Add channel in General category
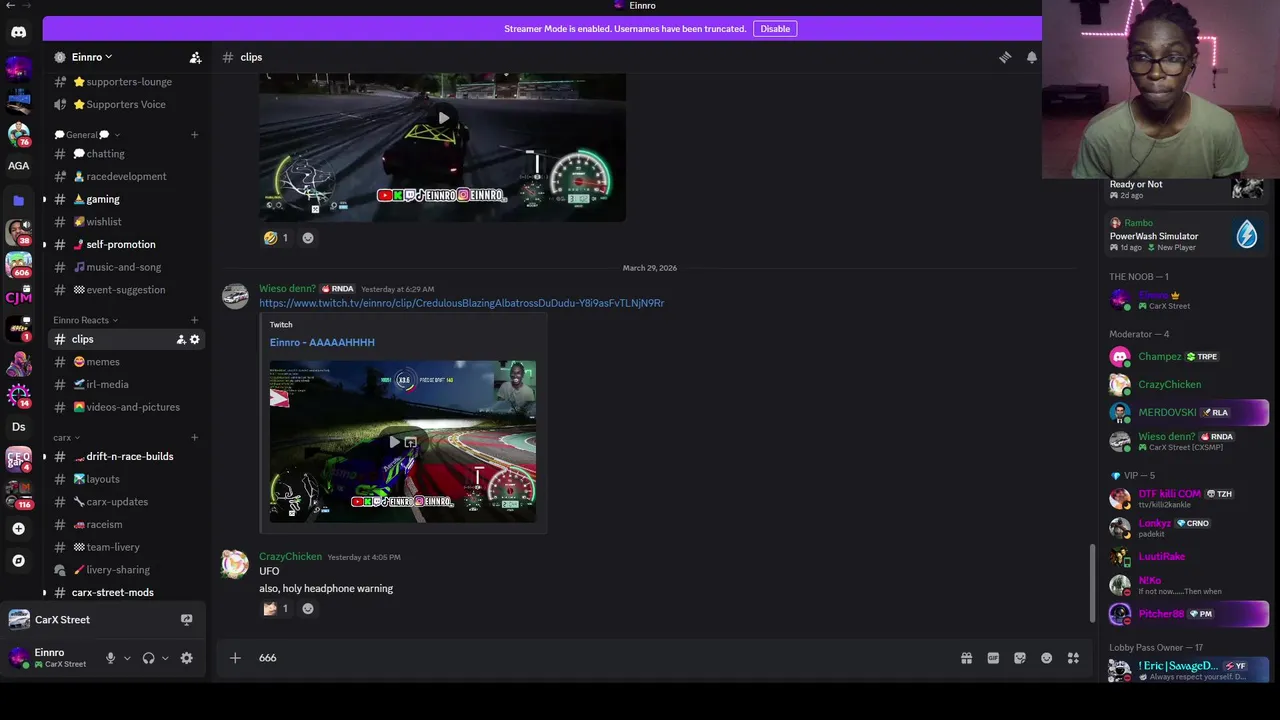Screen dimensions: 1280x720 point(195,134)
